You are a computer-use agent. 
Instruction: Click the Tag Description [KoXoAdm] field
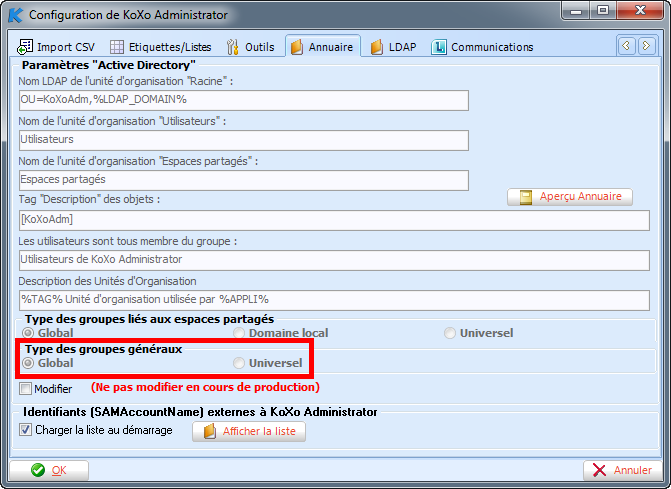click(x=334, y=220)
